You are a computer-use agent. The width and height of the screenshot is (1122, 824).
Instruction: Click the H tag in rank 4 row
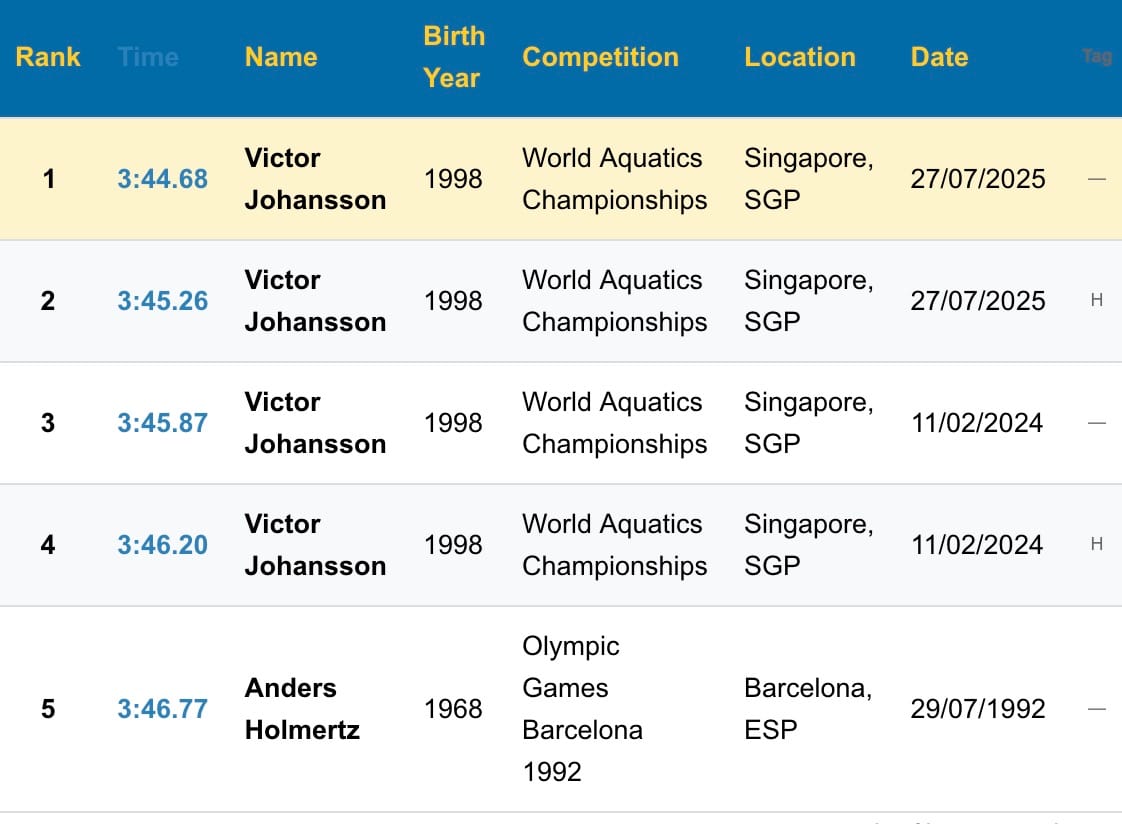1096,544
